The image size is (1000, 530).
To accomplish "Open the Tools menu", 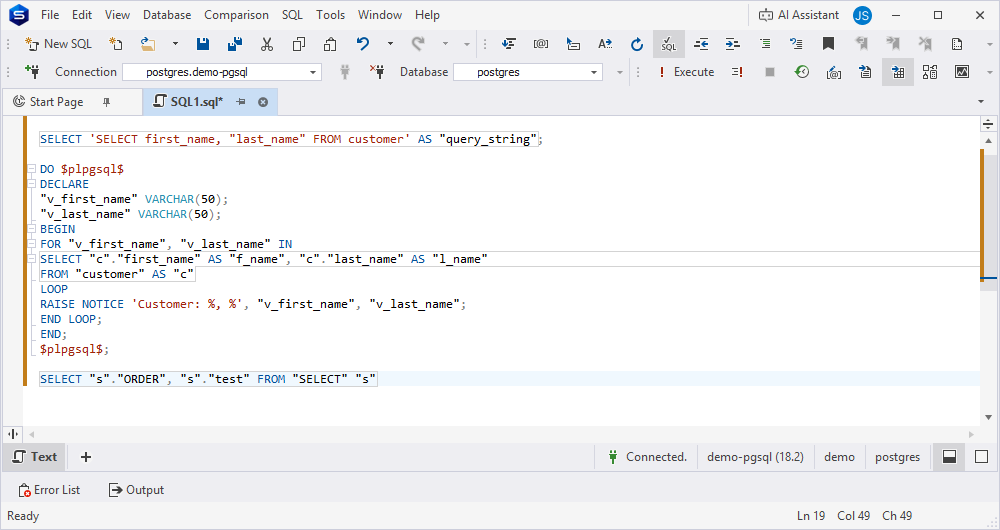I will (330, 15).
